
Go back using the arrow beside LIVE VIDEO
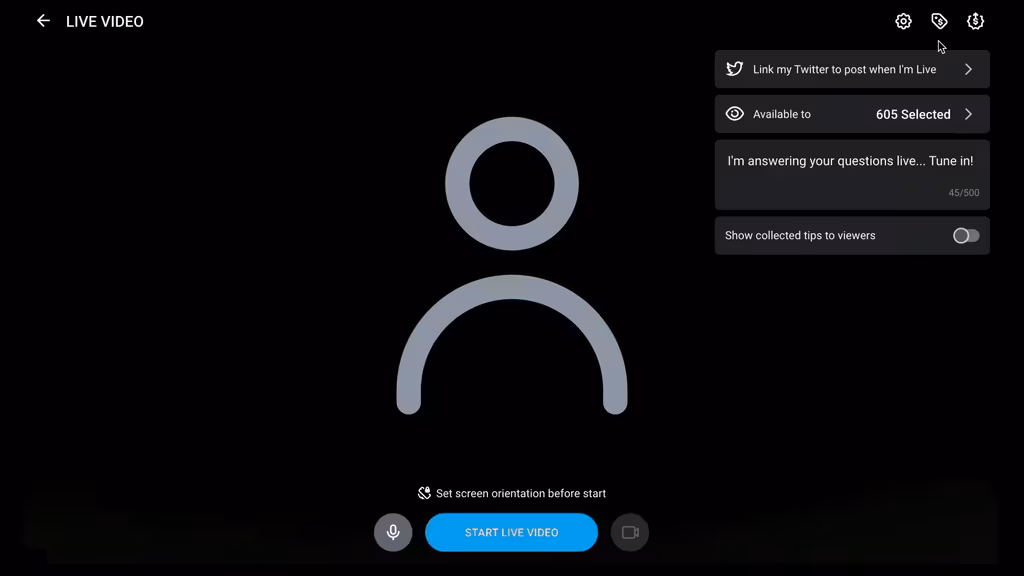[43, 21]
